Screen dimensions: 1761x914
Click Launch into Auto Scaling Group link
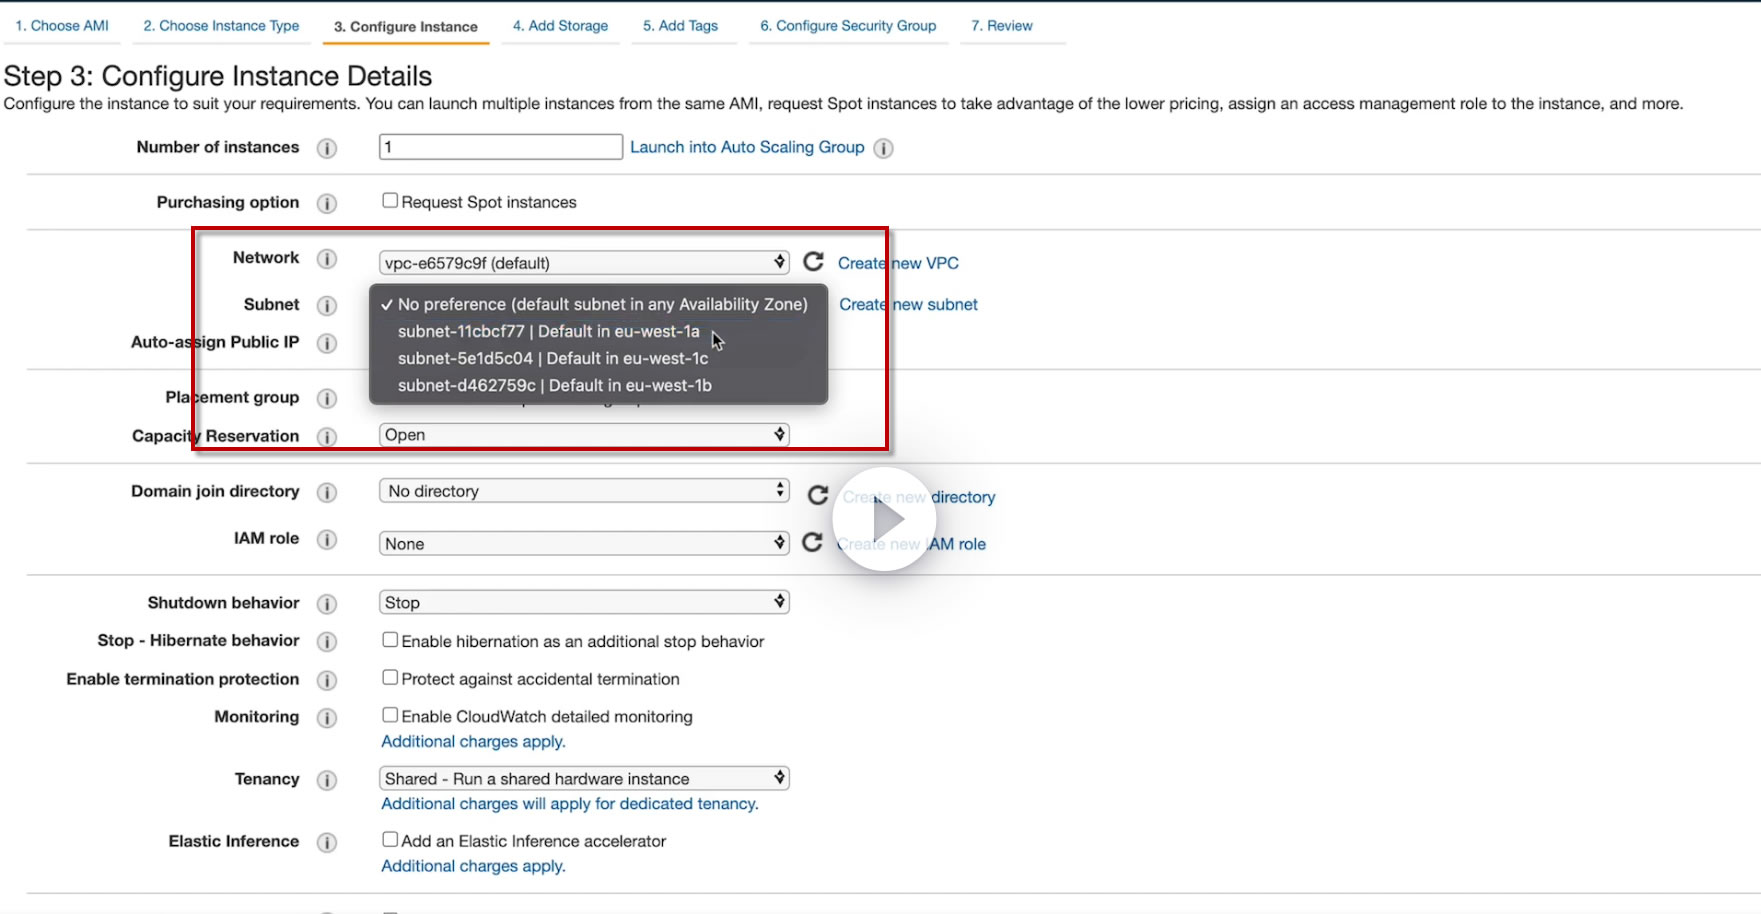click(747, 147)
